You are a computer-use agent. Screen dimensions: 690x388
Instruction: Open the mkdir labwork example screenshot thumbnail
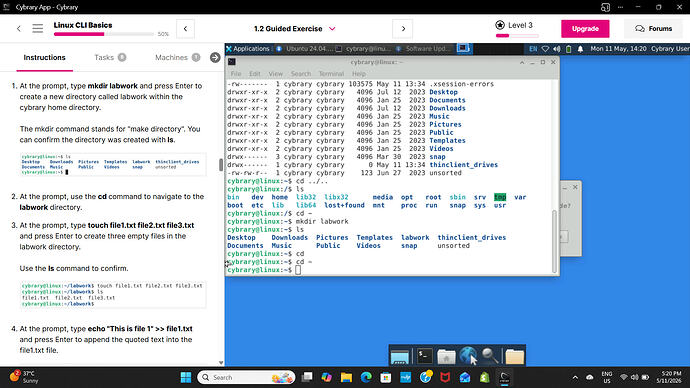(113, 165)
